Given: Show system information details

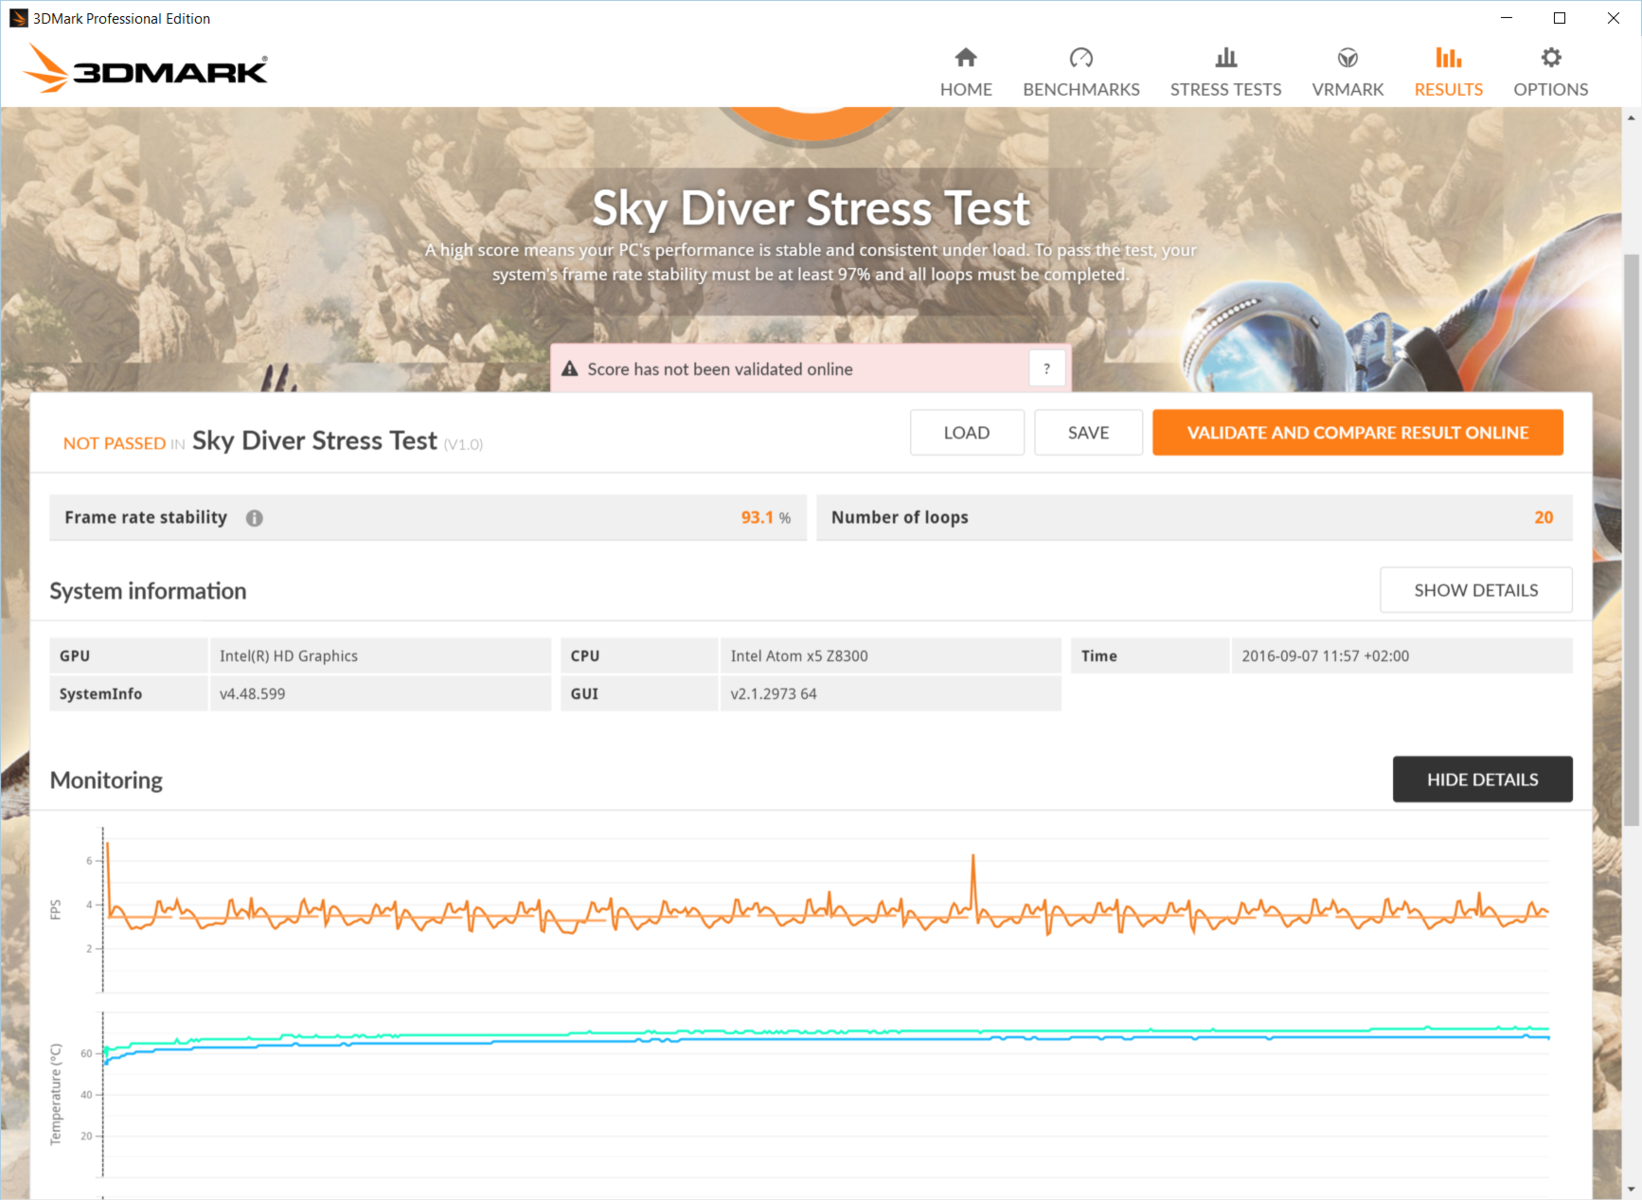Looking at the screenshot, I should [x=1476, y=590].
